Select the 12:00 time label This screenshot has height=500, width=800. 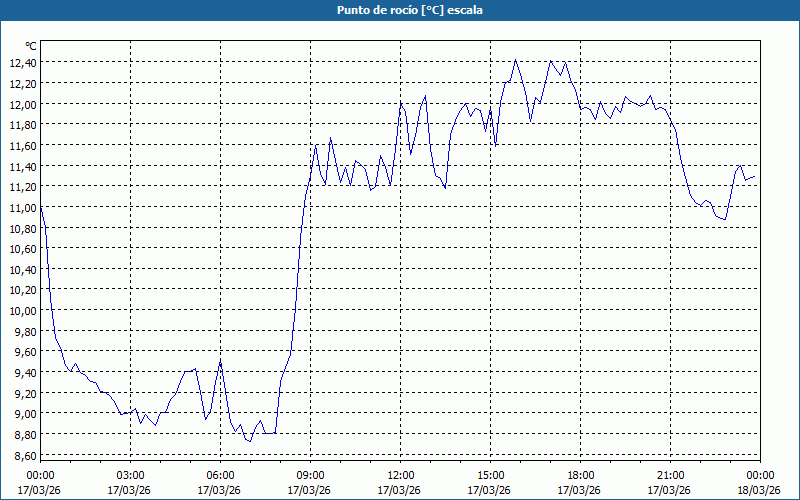[x=400, y=475]
